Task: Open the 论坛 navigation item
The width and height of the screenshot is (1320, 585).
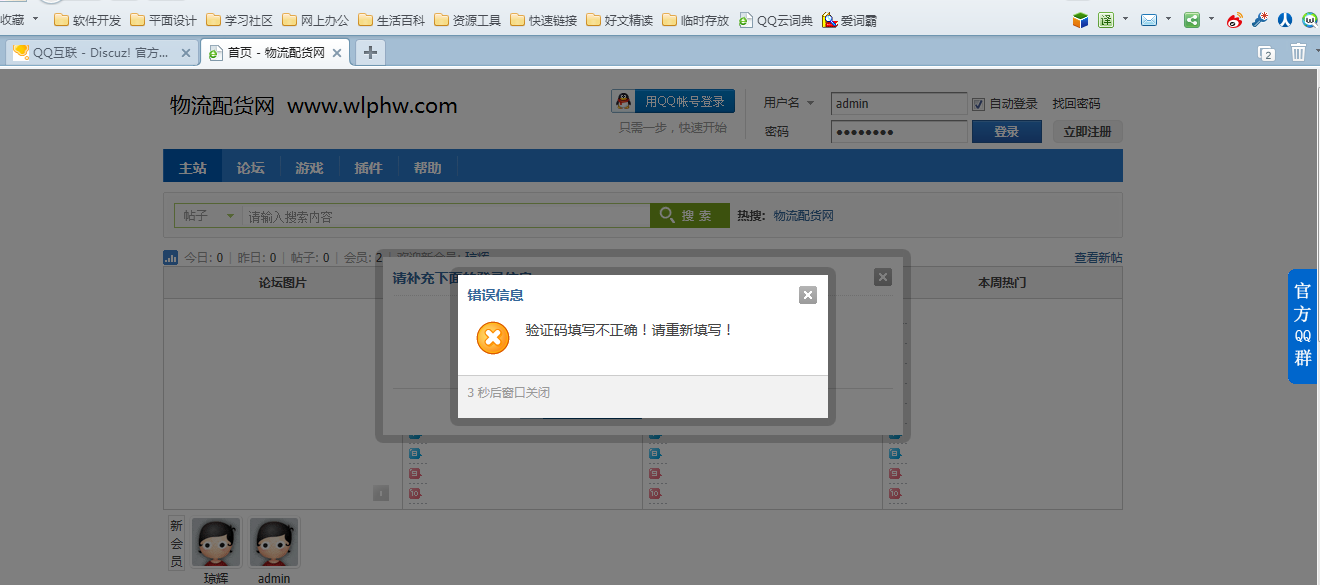Action: 251,167
